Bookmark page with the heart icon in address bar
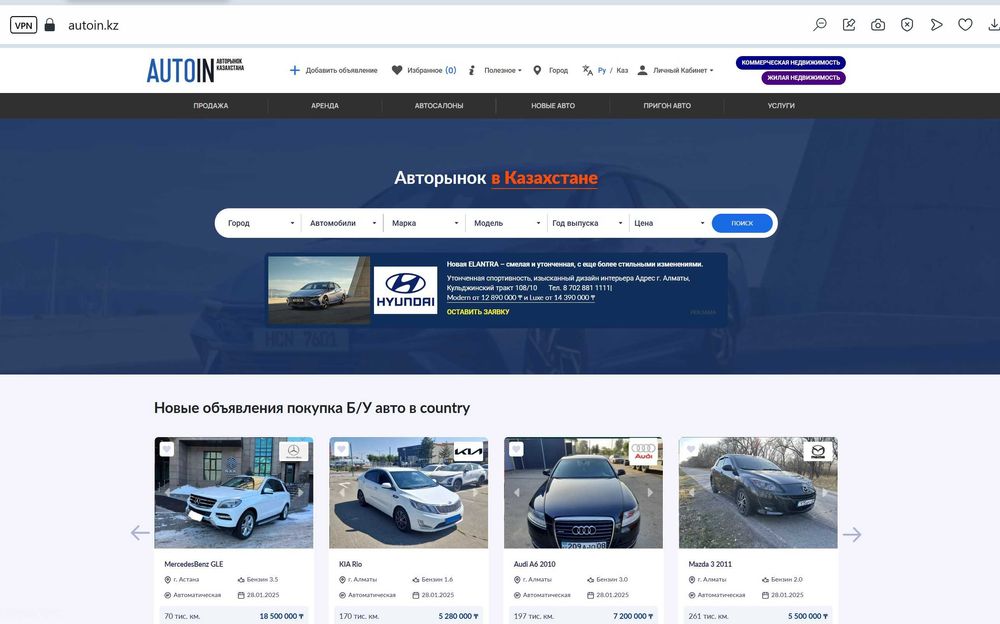 pyautogui.click(x=966, y=25)
